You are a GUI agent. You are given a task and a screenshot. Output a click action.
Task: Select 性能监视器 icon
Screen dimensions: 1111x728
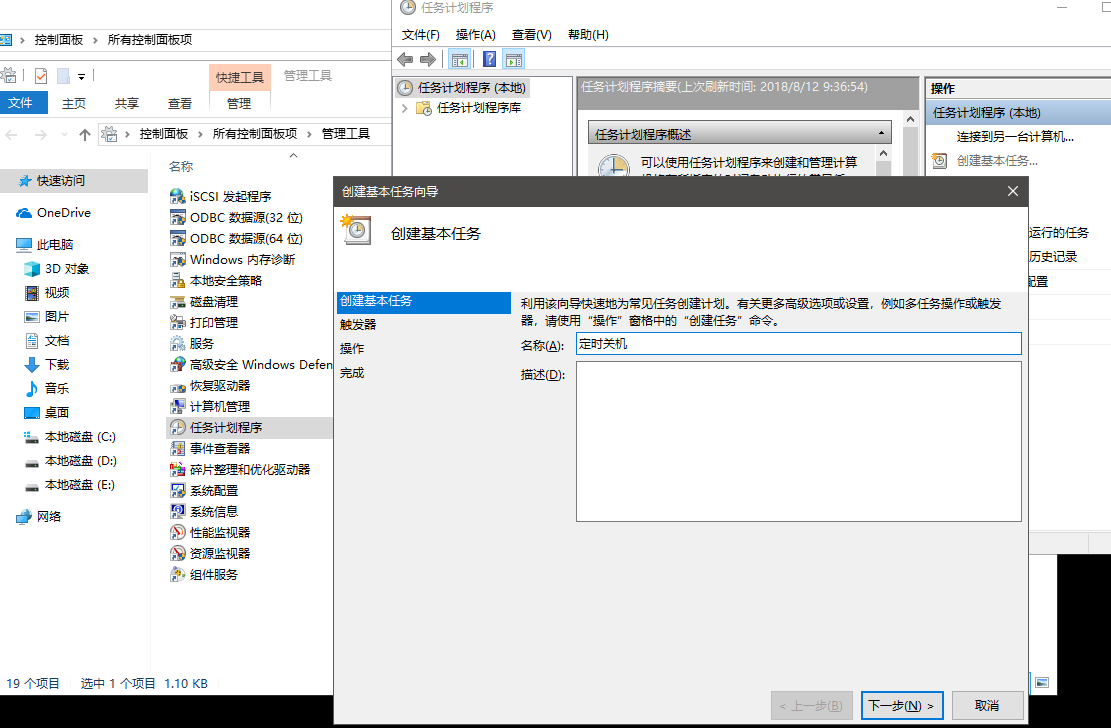coord(178,532)
